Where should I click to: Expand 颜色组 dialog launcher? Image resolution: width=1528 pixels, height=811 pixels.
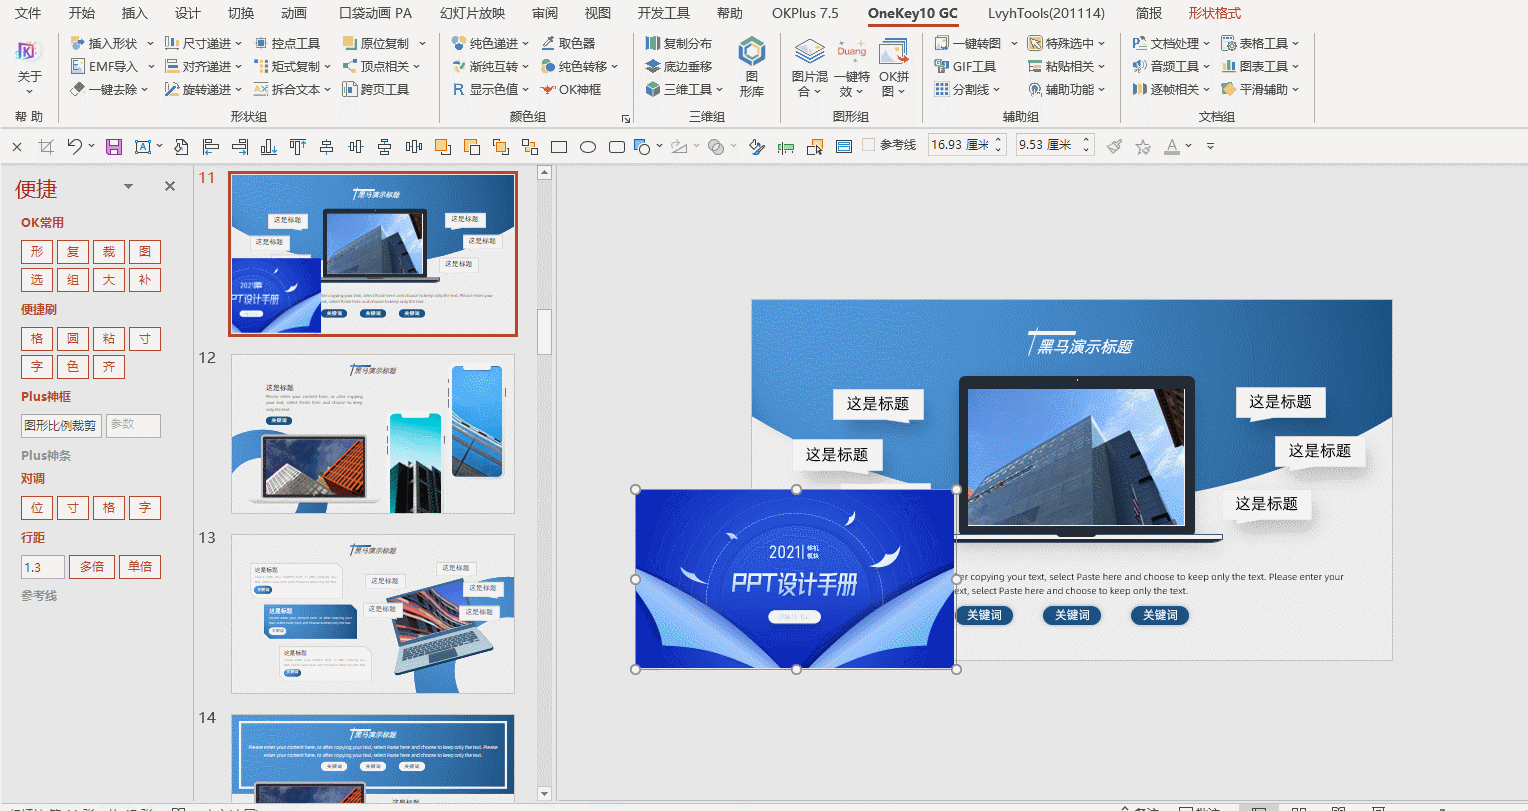pyautogui.click(x=627, y=117)
